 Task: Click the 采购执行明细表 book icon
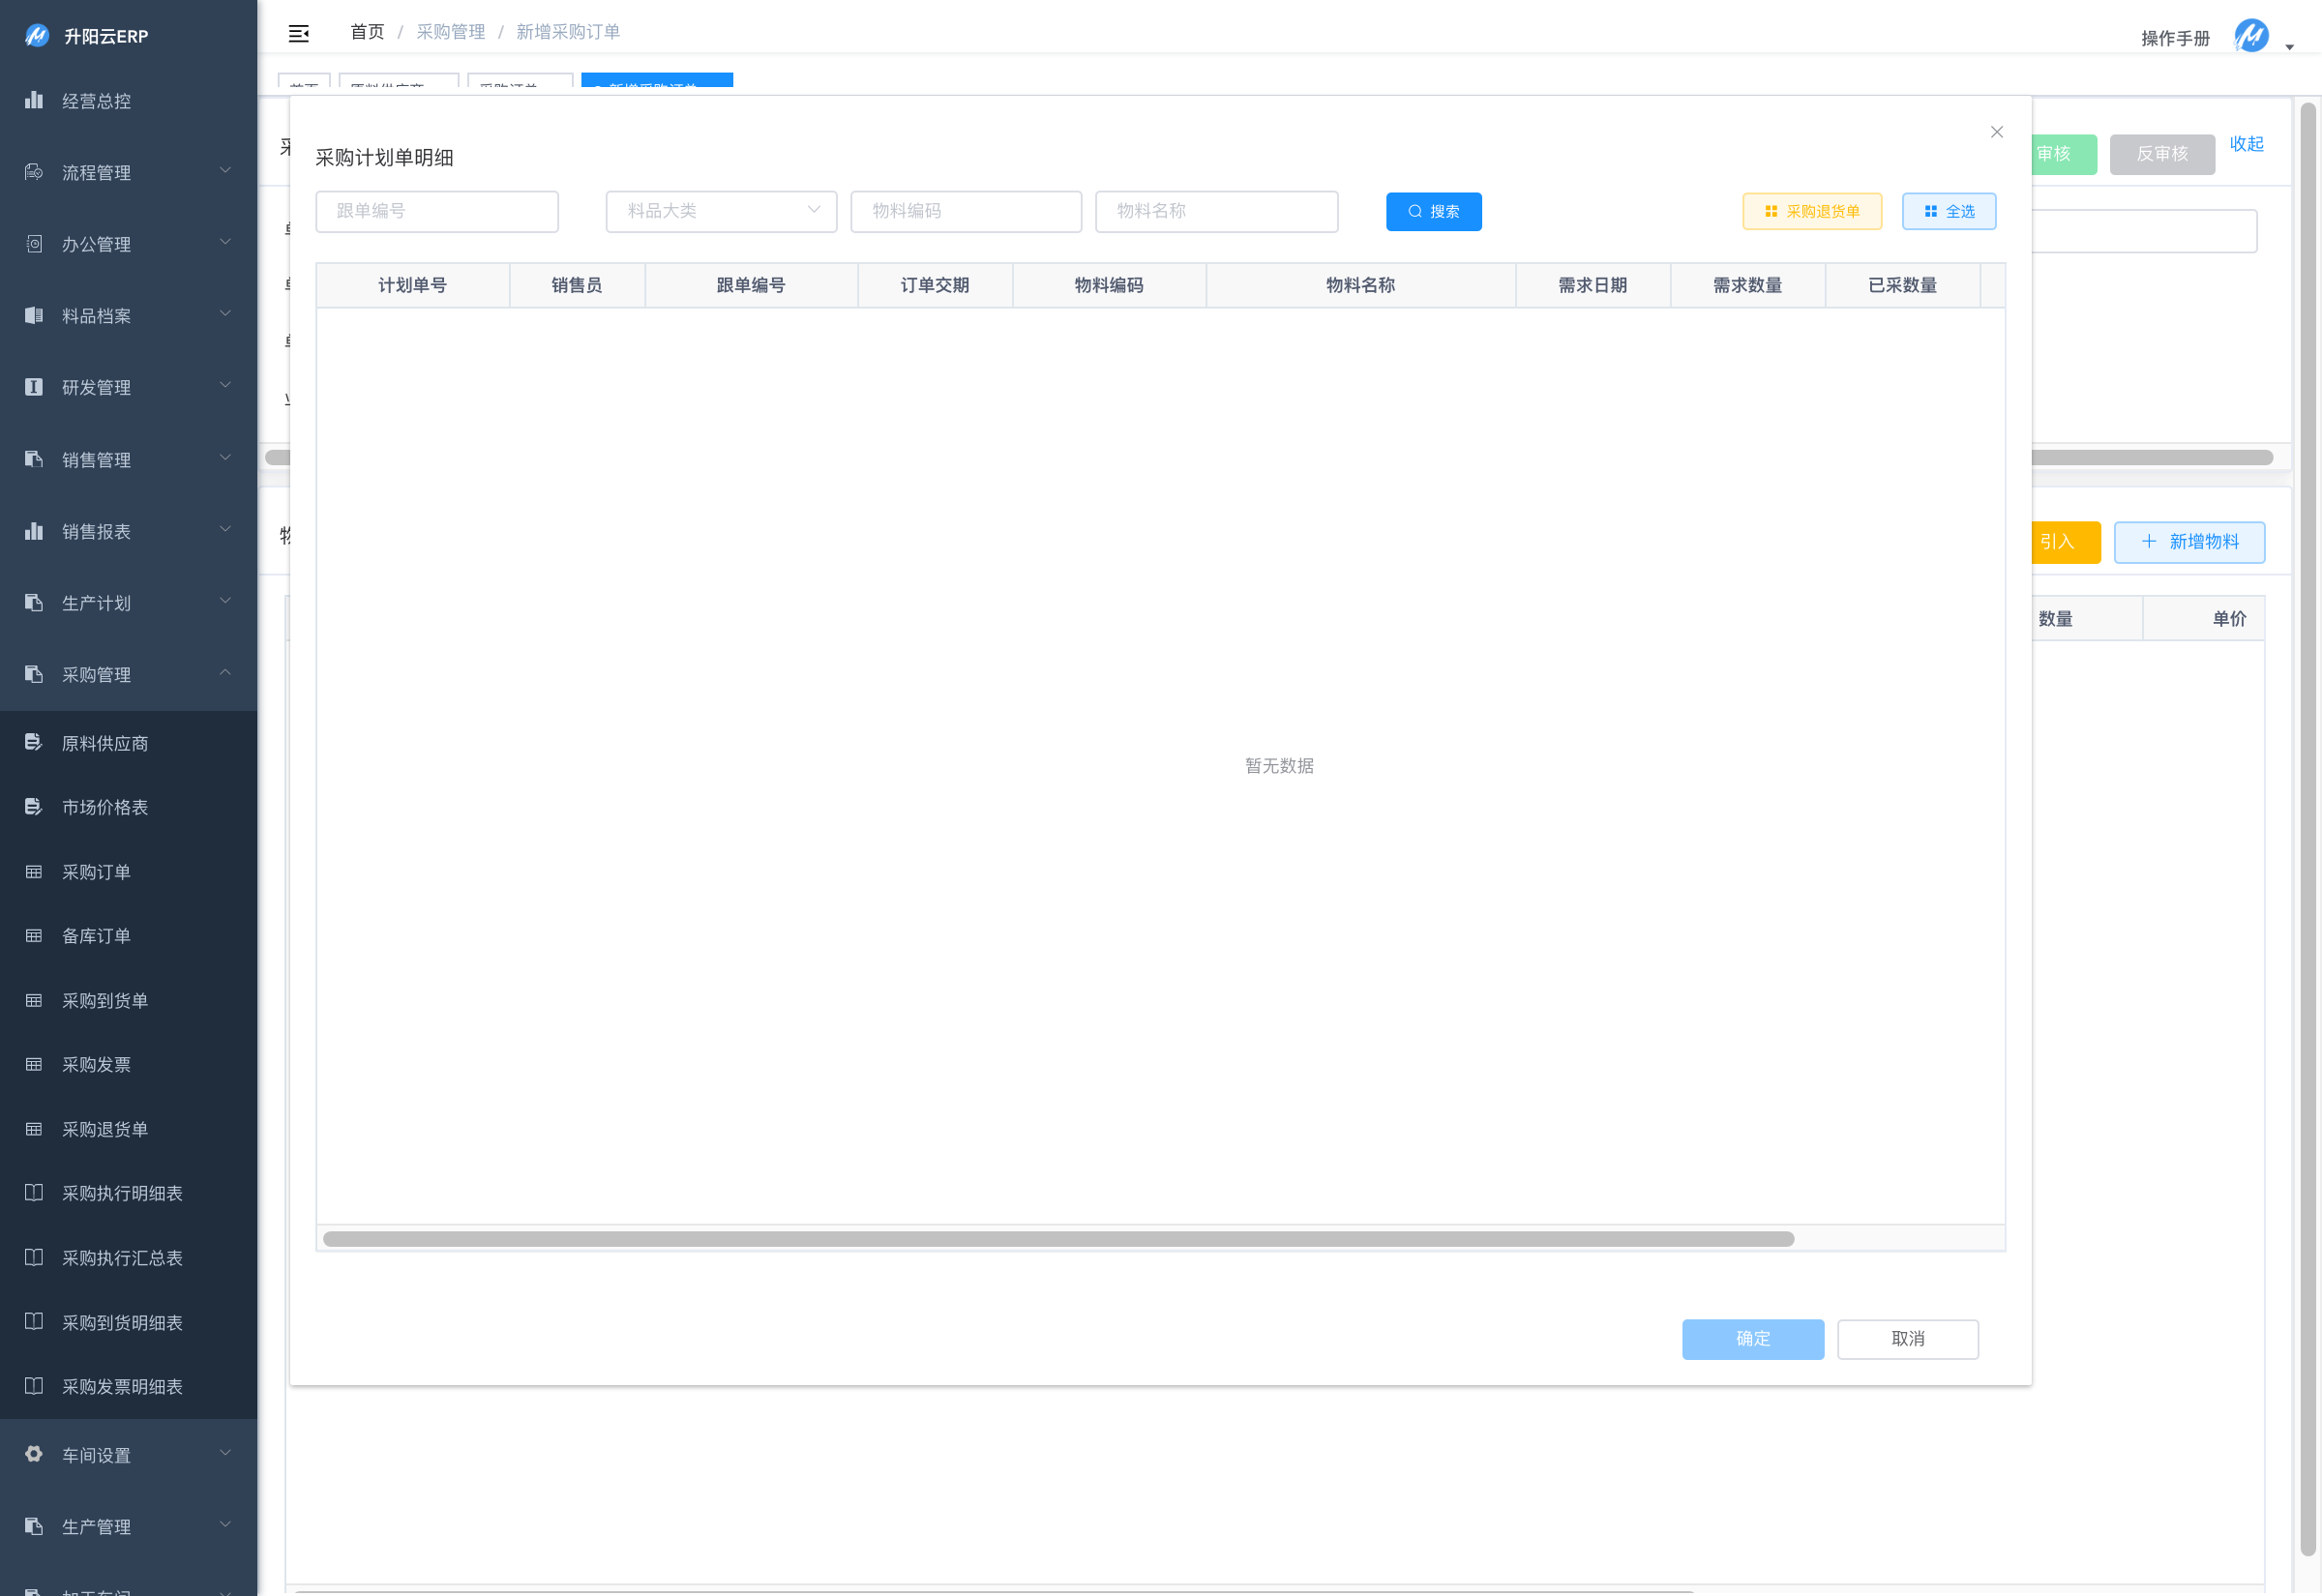click(x=34, y=1193)
